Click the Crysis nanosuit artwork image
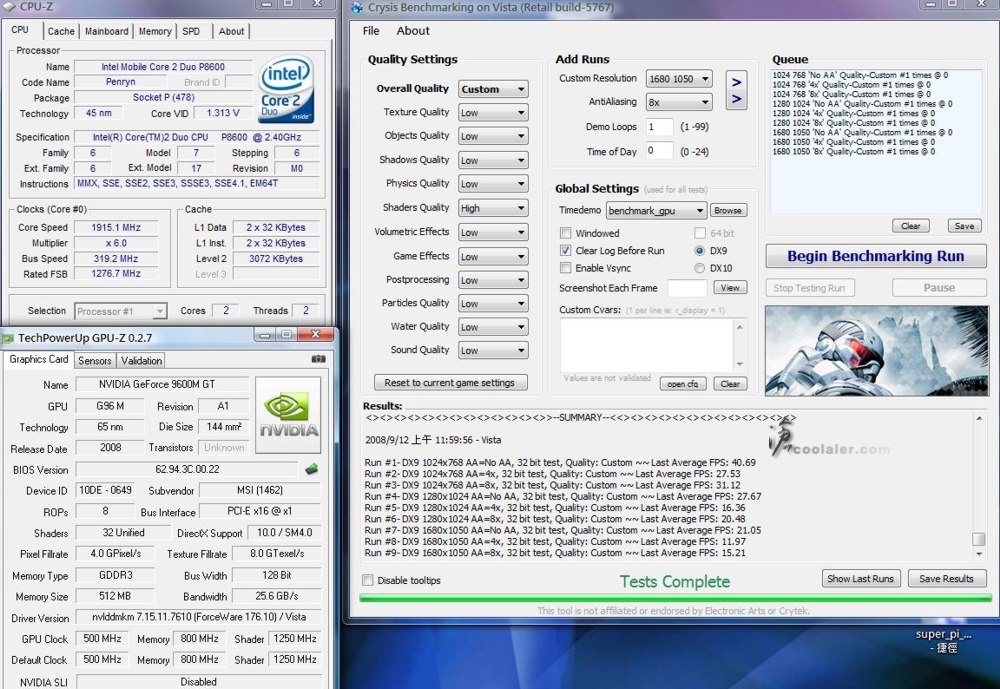 click(x=876, y=350)
